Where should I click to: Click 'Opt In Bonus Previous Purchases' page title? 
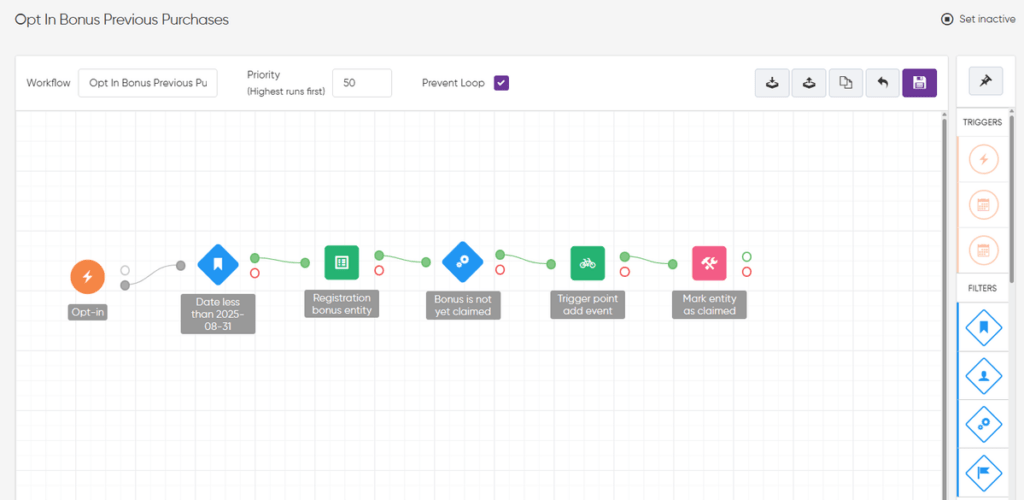[121, 20]
